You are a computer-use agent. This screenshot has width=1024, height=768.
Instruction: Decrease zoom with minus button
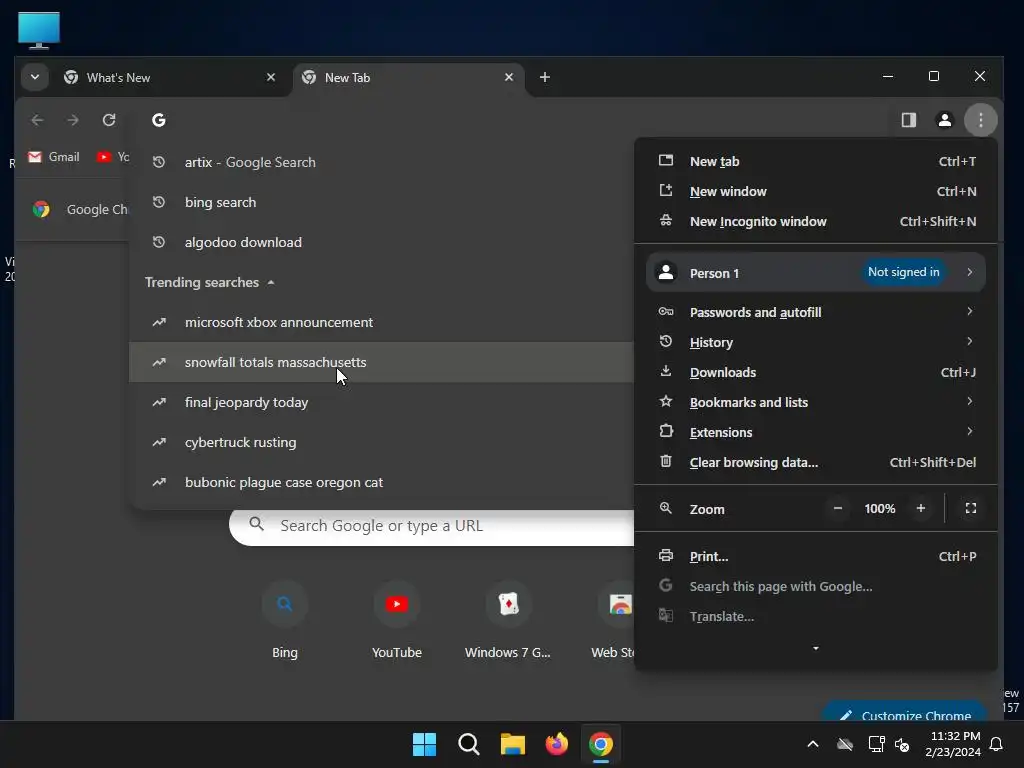[x=838, y=509]
